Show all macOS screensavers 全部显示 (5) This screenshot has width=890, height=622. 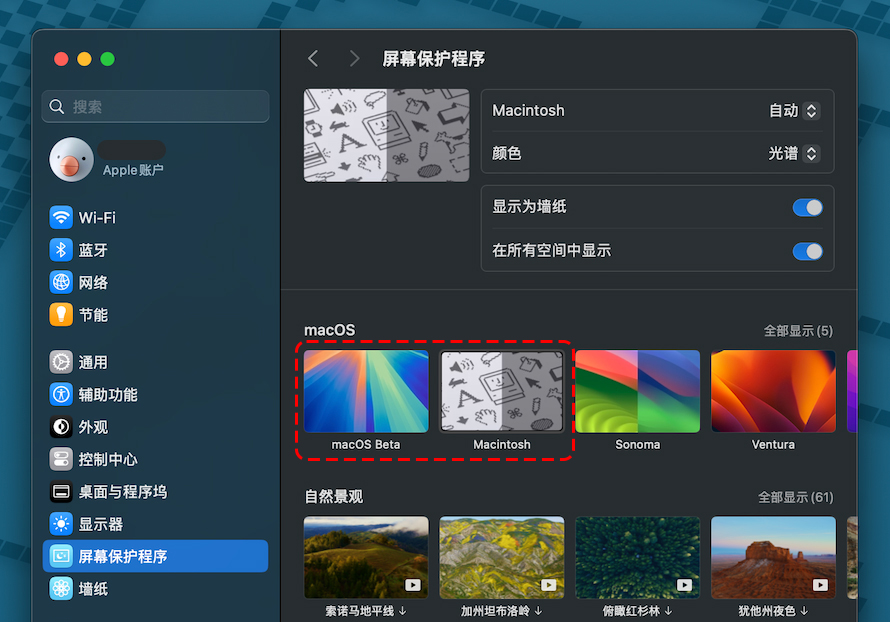(798, 330)
